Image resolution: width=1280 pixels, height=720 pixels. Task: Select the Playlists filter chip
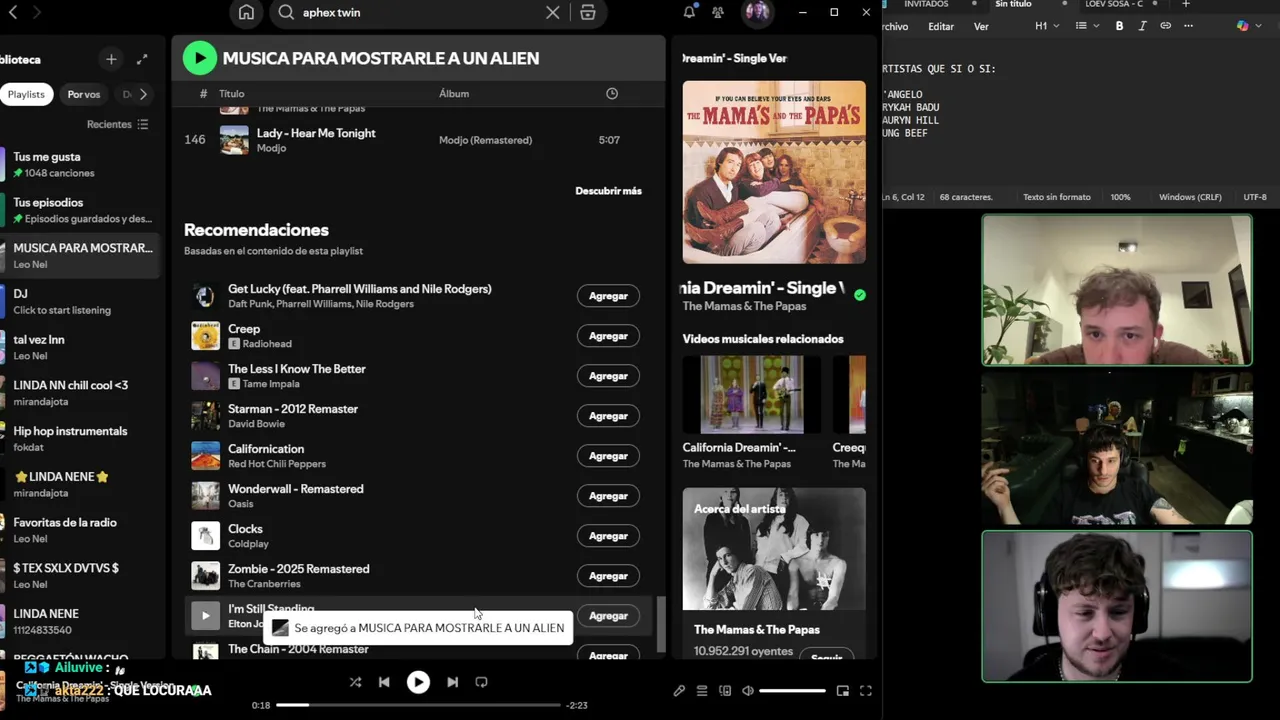(x=26, y=94)
